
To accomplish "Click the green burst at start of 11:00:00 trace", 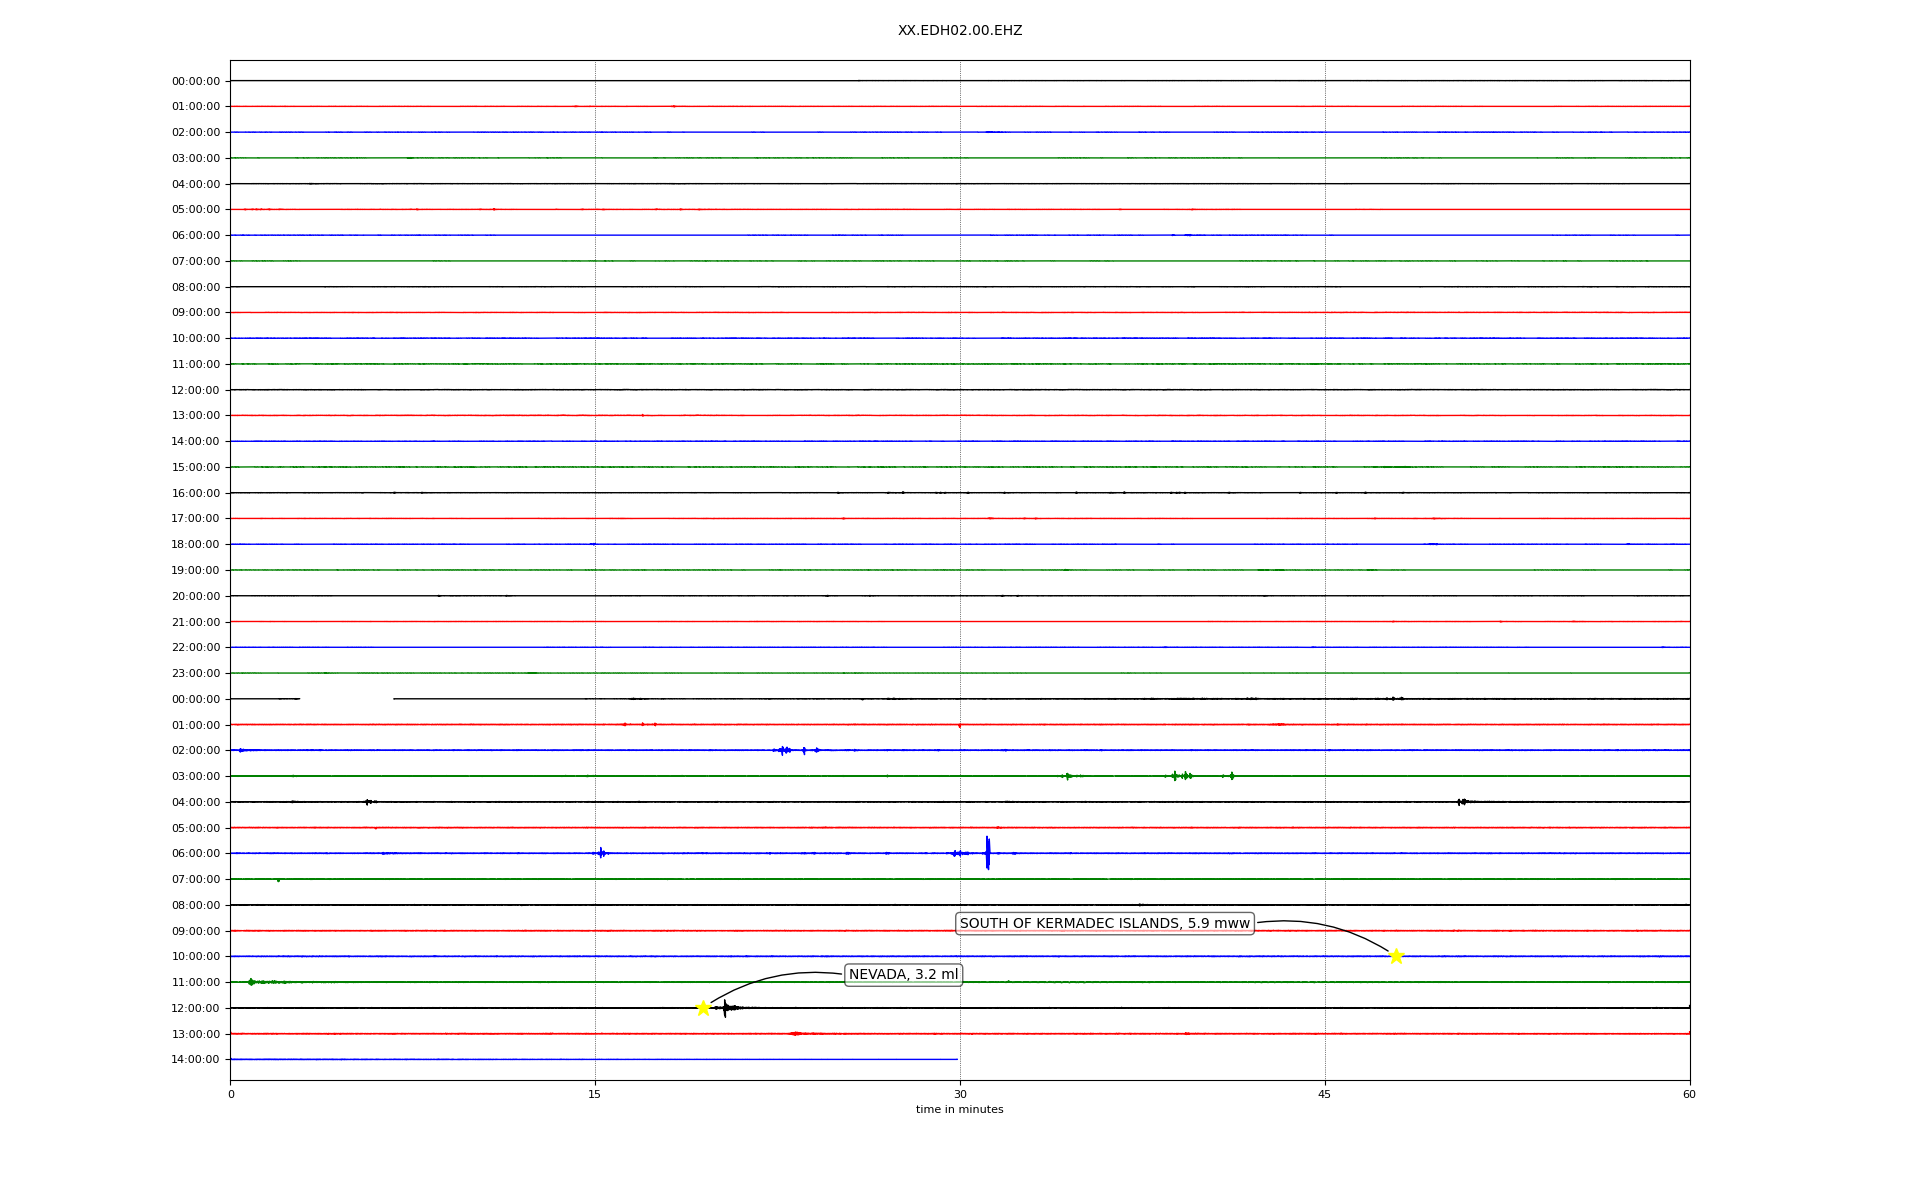I will pyautogui.click(x=251, y=982).
